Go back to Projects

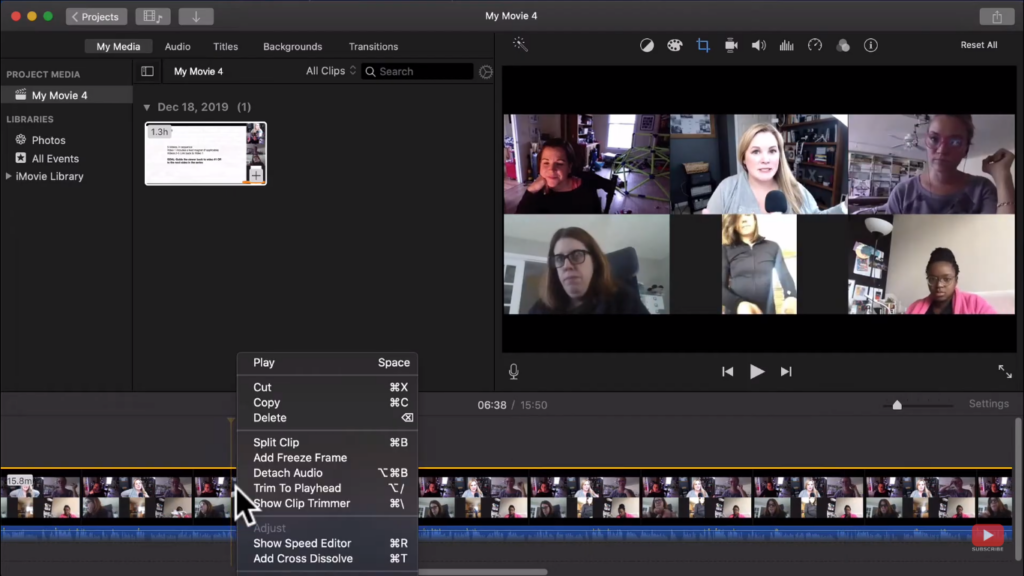pyautogui.click(x=96, y=16)
